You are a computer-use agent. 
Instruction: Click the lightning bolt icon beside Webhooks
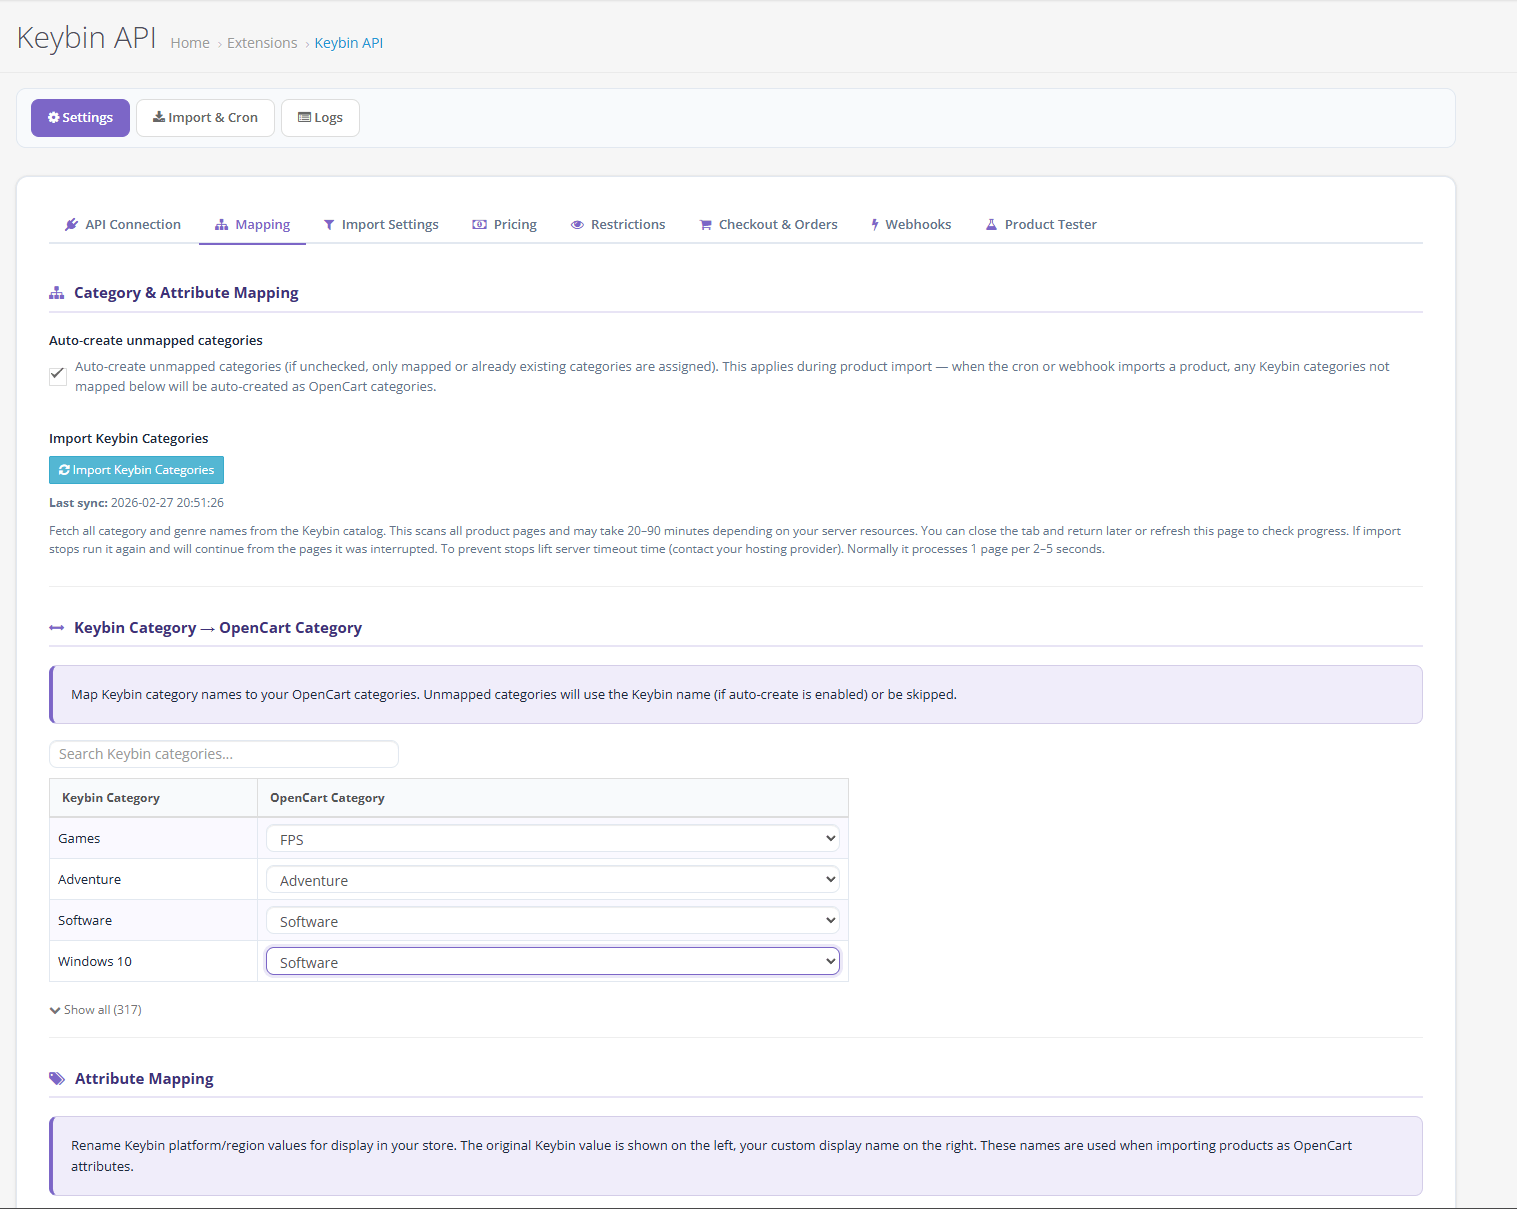click(x=875, y=225)
